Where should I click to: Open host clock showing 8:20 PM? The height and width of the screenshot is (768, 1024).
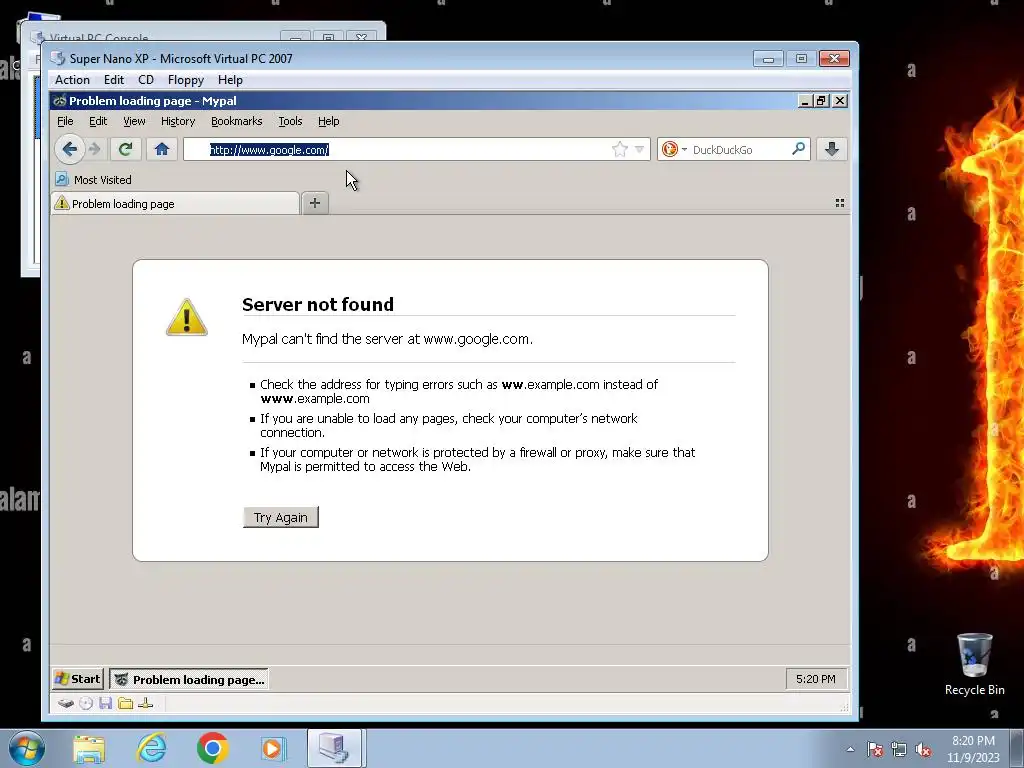(974, 749)
